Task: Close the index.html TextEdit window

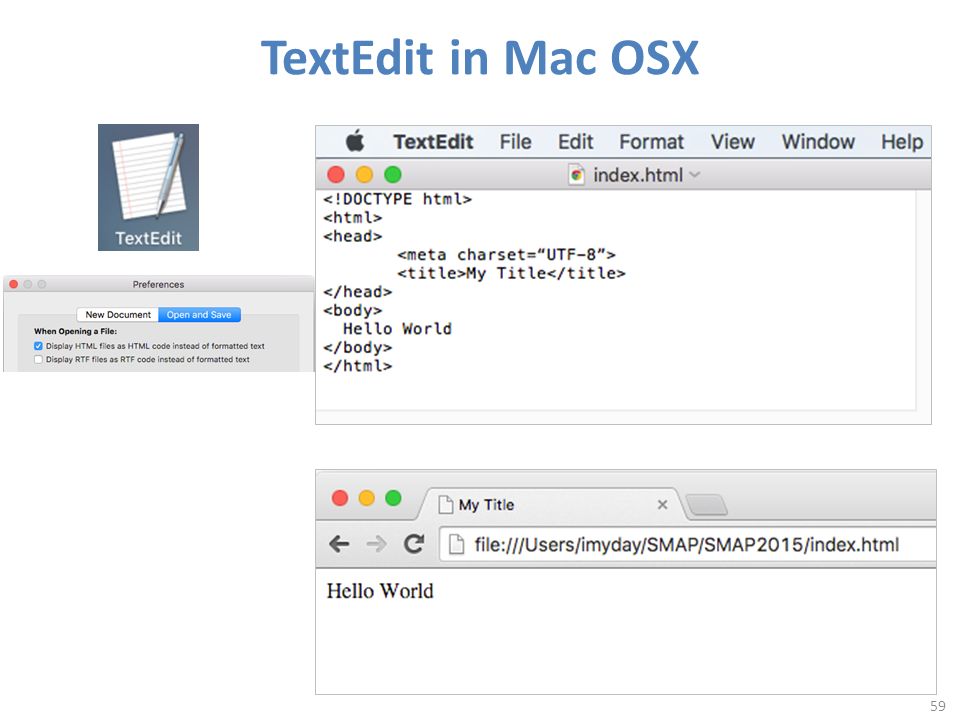Action: click(x=336, y=175)
